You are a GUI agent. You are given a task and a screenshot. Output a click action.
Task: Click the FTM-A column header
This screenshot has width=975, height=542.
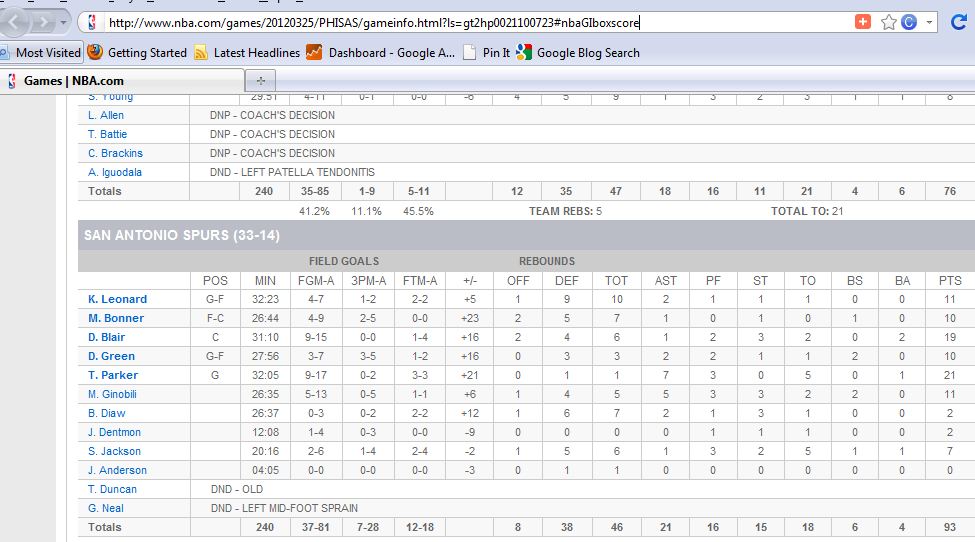(x=420, y=281)
